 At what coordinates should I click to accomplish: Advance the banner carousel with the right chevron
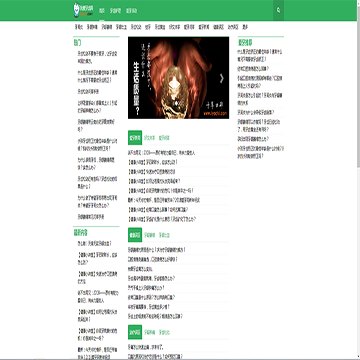pos(221,78)
